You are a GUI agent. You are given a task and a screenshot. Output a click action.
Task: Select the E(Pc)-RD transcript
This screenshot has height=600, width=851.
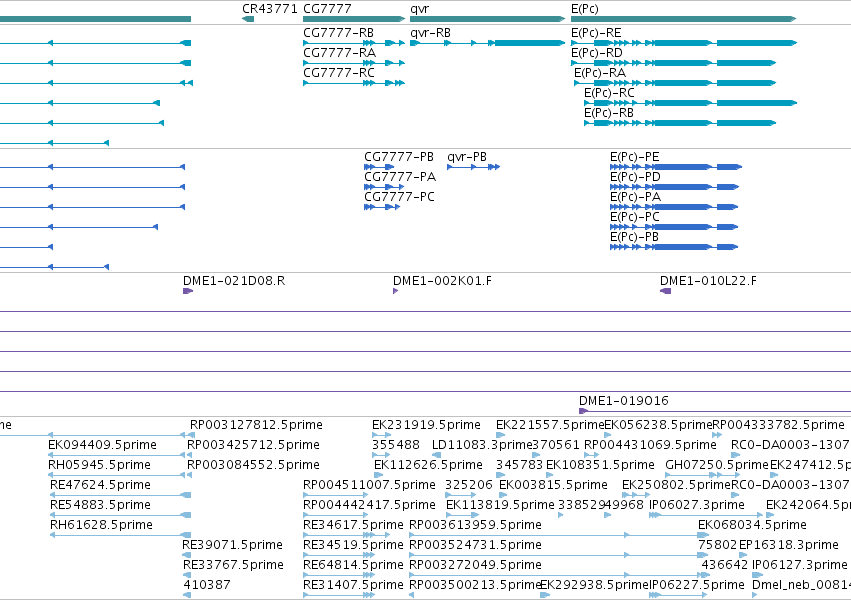(674, 63)
